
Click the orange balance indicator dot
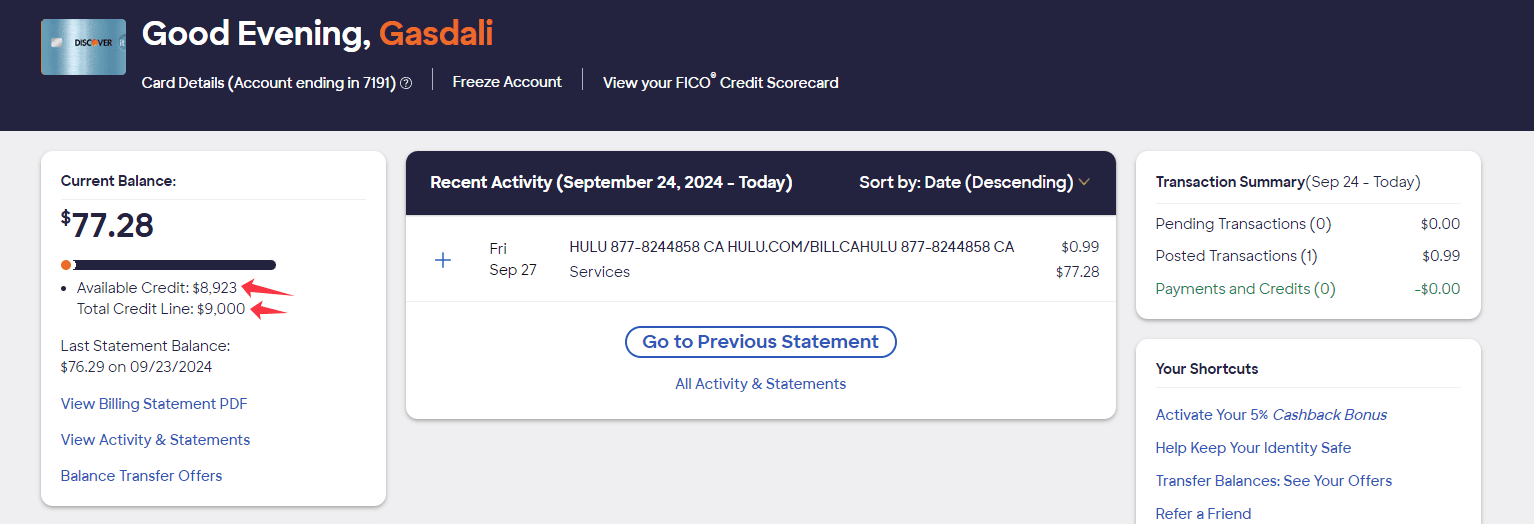pyautogui.click(x=66, y=265)
